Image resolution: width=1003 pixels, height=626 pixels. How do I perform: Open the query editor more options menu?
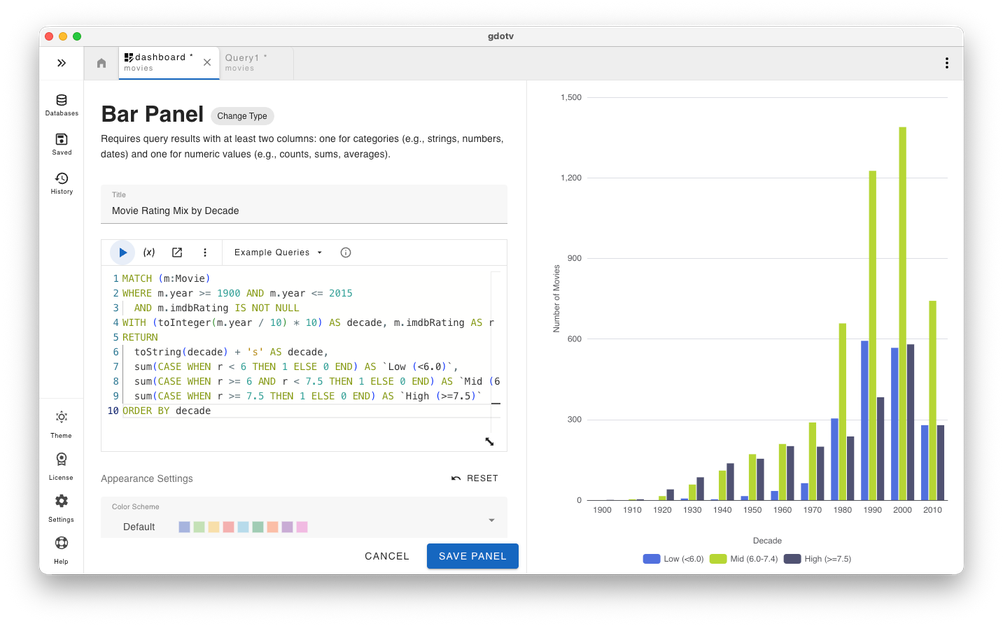tap(205, 253)
